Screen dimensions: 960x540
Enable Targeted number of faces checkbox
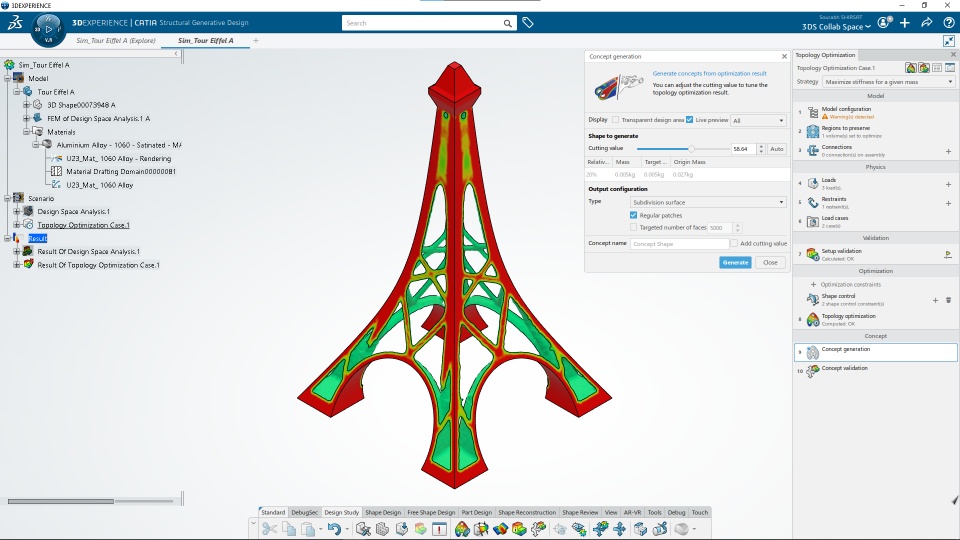point(634,227)
